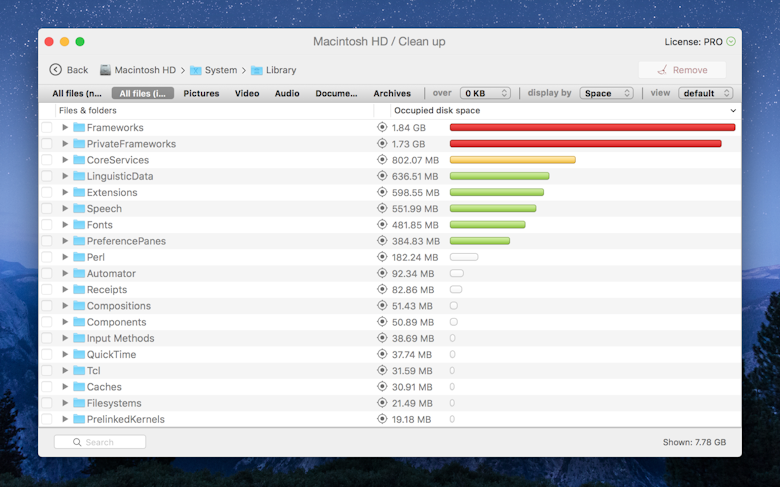This screenshot has width=780, height=487.
Task: Click the target icon in PreferencePanes row
Action: [382, 241]
